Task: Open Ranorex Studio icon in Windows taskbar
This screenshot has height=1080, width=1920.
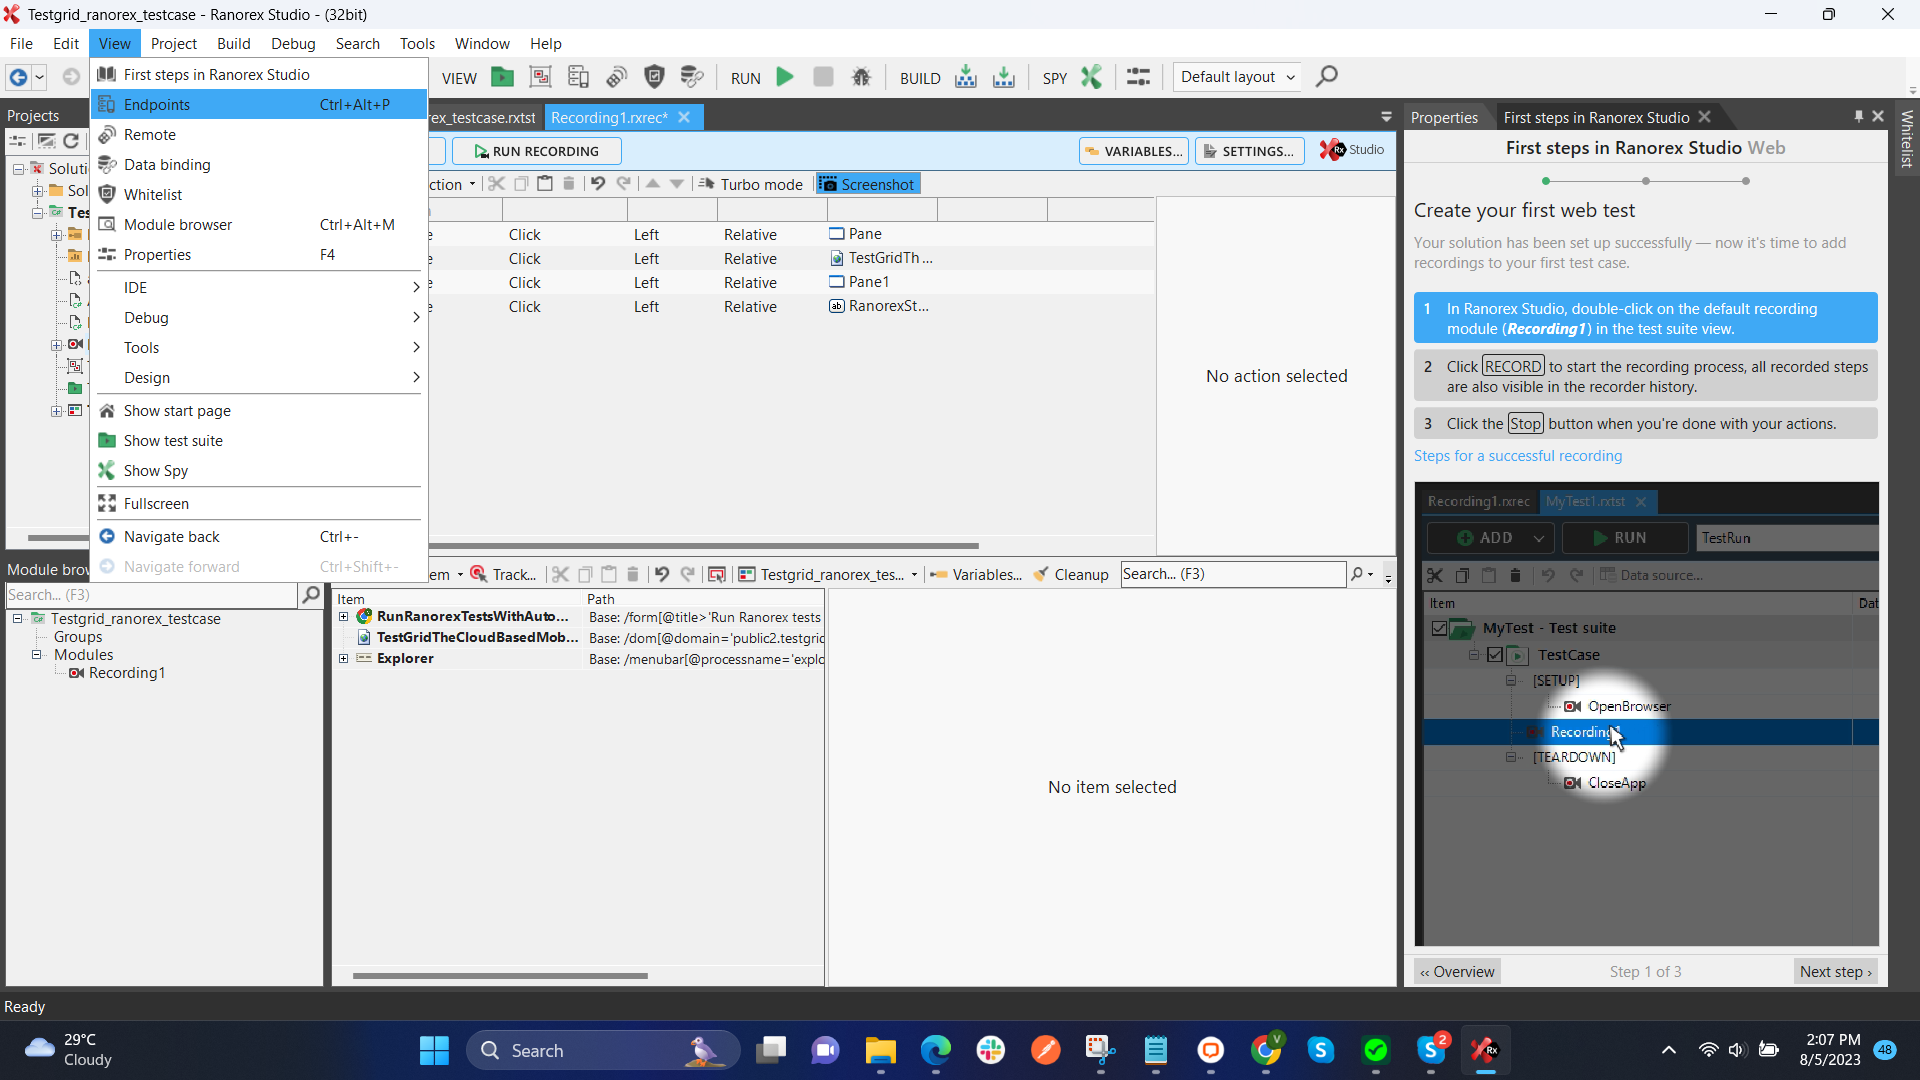Action: coord(1485,1050)
